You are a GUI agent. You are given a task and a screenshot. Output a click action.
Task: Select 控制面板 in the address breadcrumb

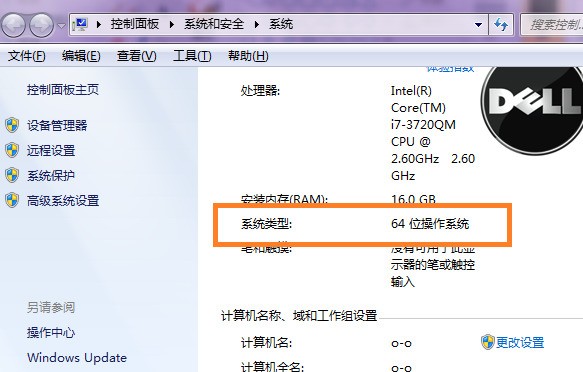135,24
